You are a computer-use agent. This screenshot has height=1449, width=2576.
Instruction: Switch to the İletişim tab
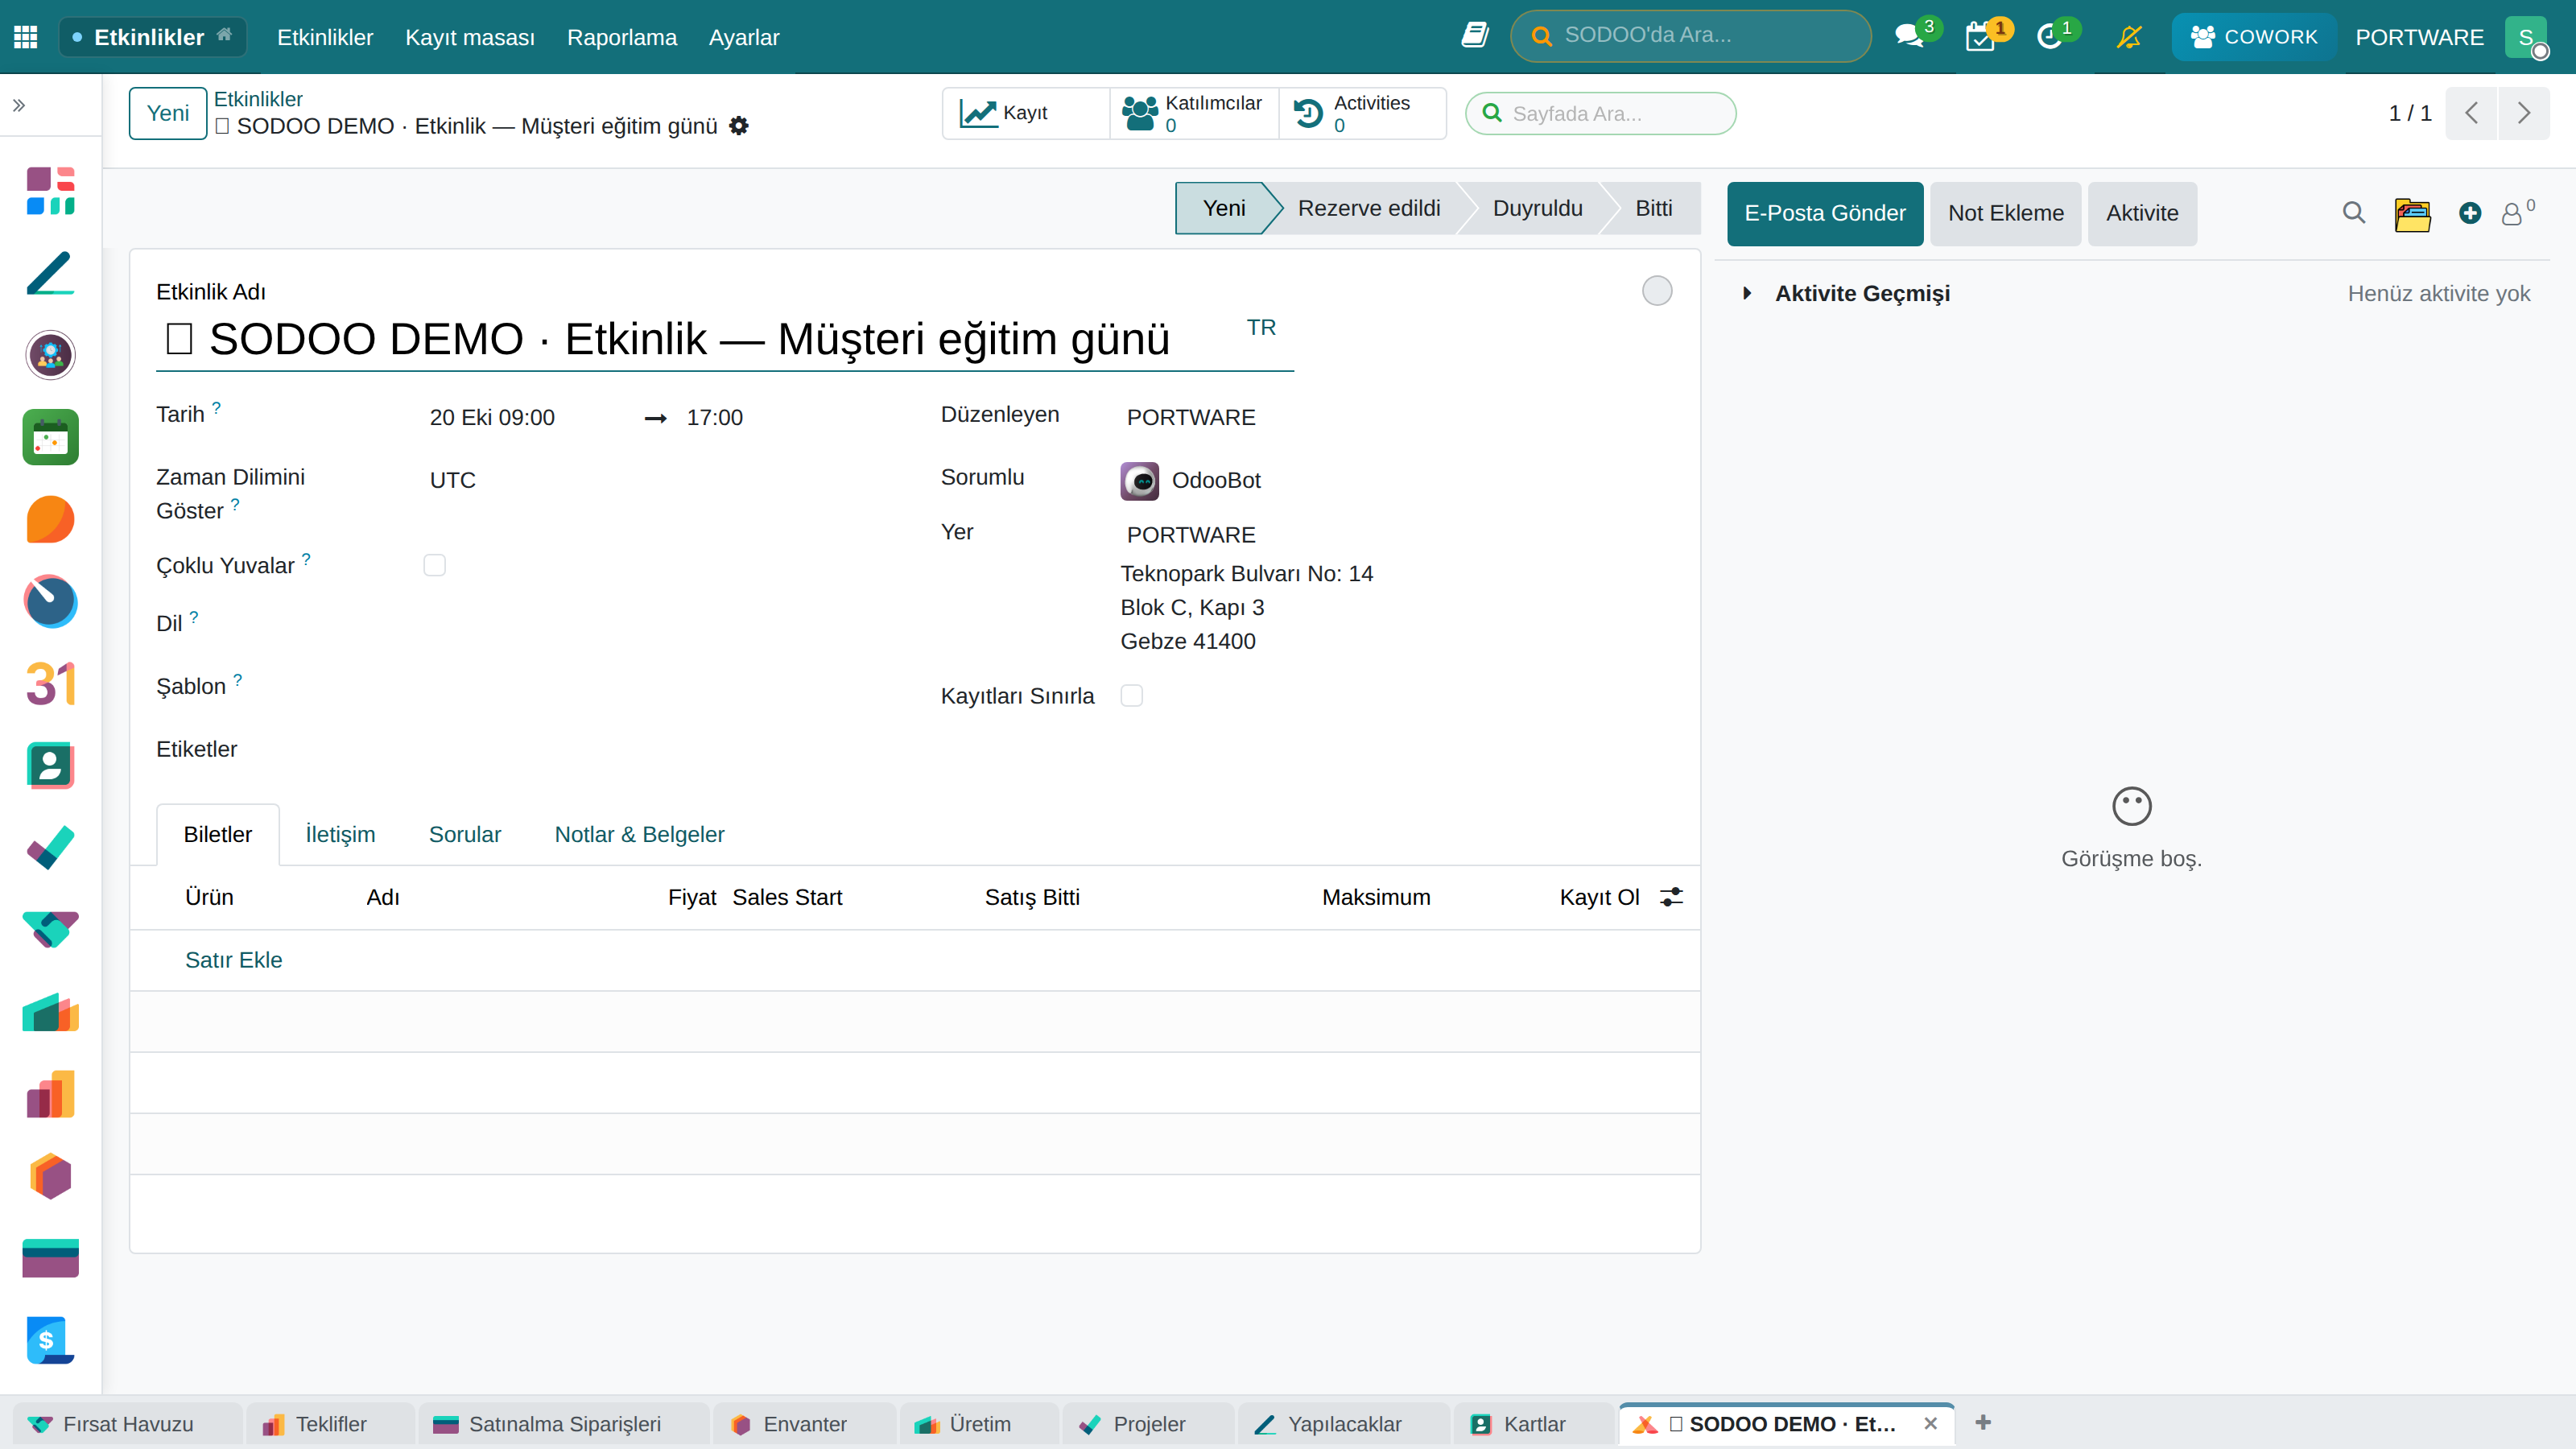(x=340, y=835)
